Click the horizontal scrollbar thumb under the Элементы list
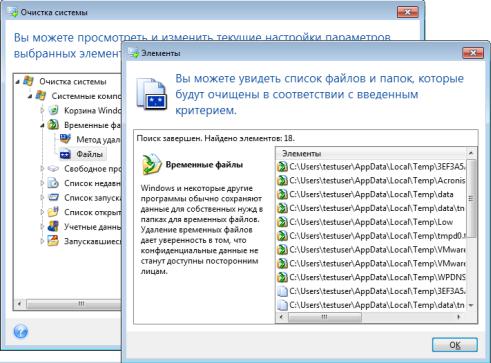 [x=324, y=317]
